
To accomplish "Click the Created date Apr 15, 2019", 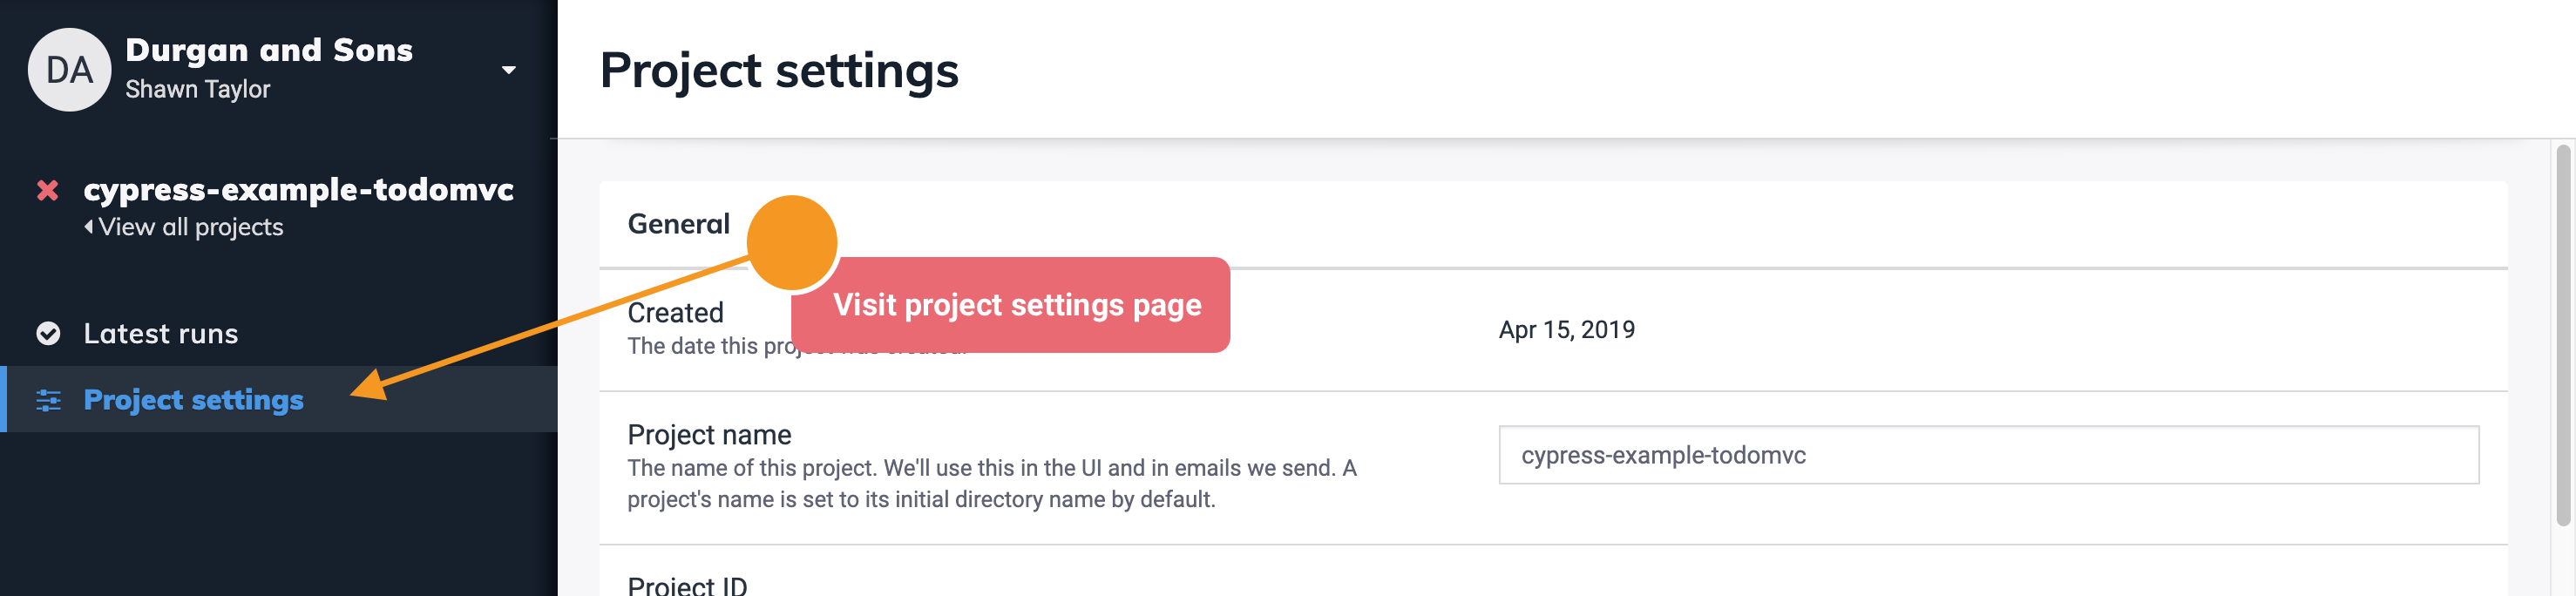I will click(x=1566, y=329).
